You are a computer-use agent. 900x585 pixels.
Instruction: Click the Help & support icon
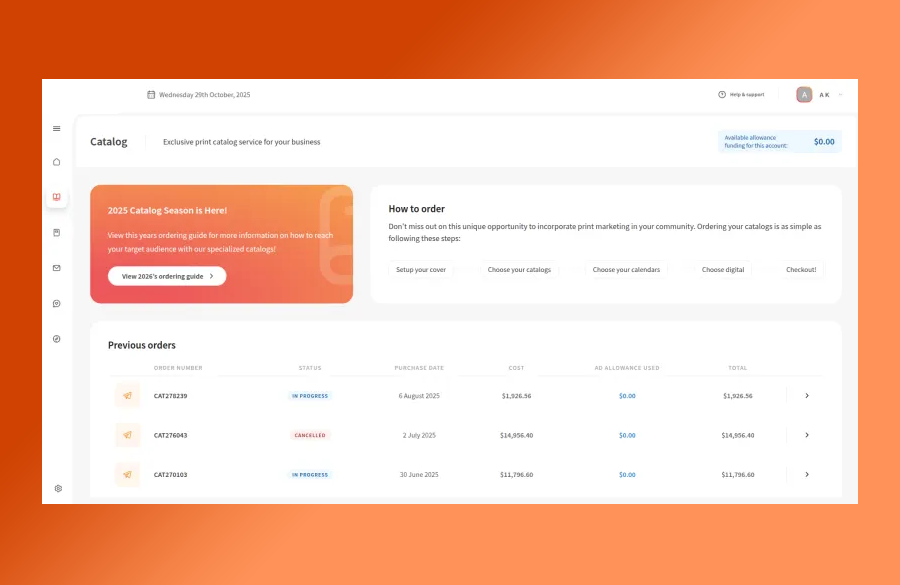point(721,93)
